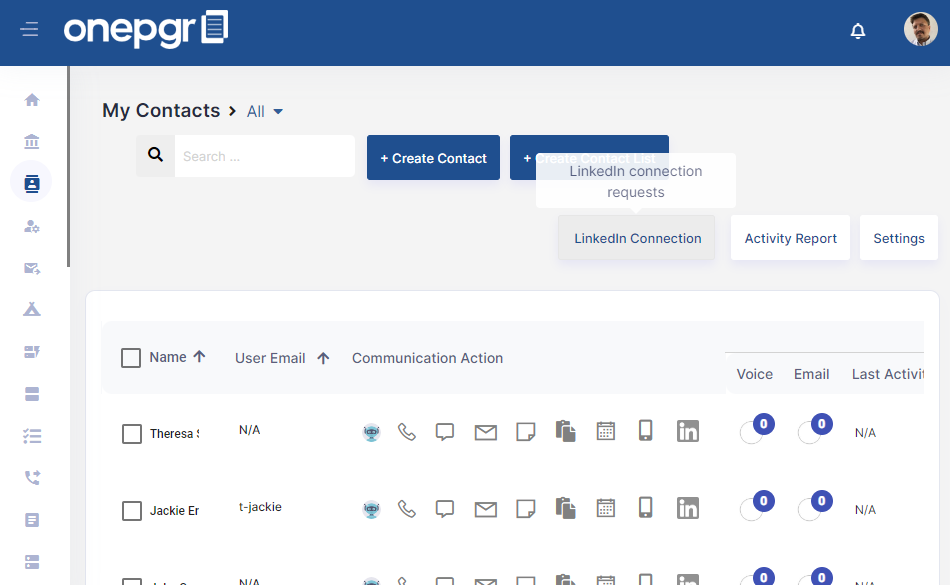Click the mobile phone icon for Theresa
950x585 pixels.
click(x=645, y=430)
